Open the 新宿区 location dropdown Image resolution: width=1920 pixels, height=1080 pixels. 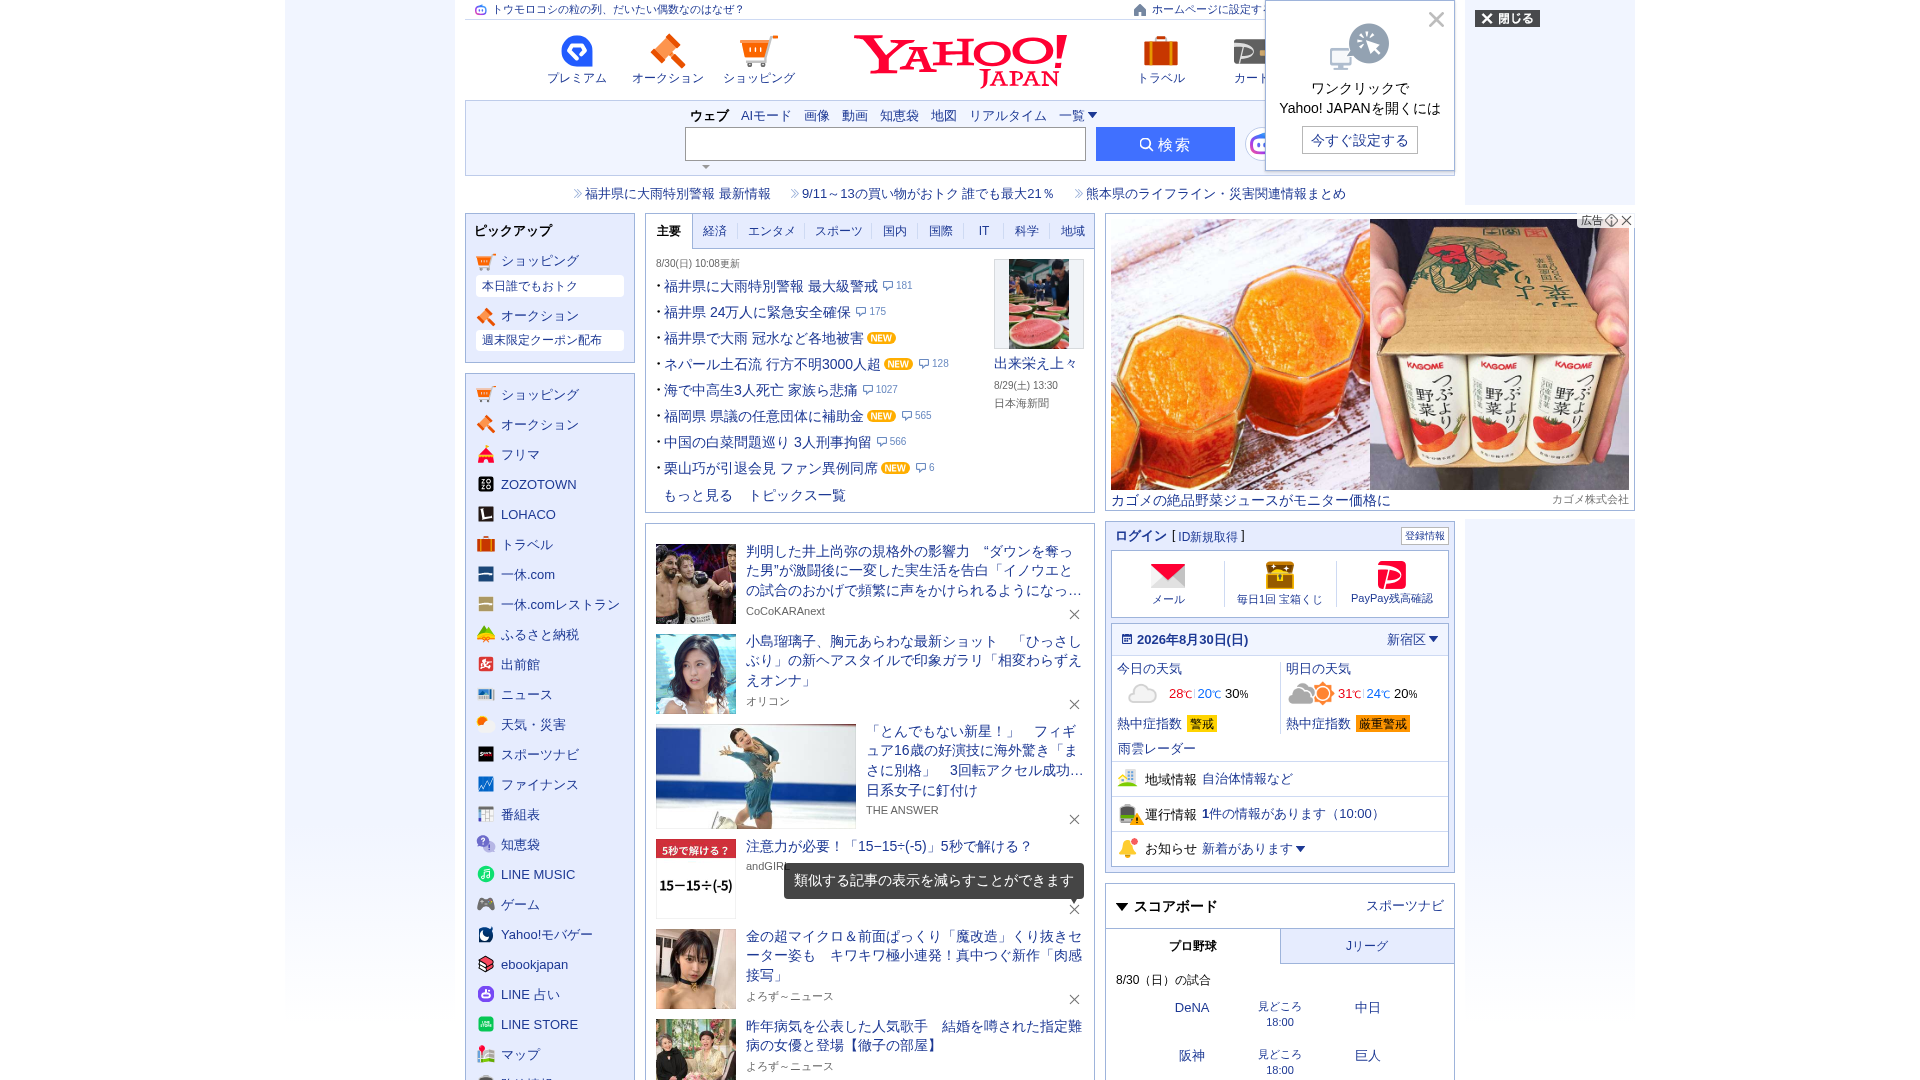click(x=1412, y=640)
